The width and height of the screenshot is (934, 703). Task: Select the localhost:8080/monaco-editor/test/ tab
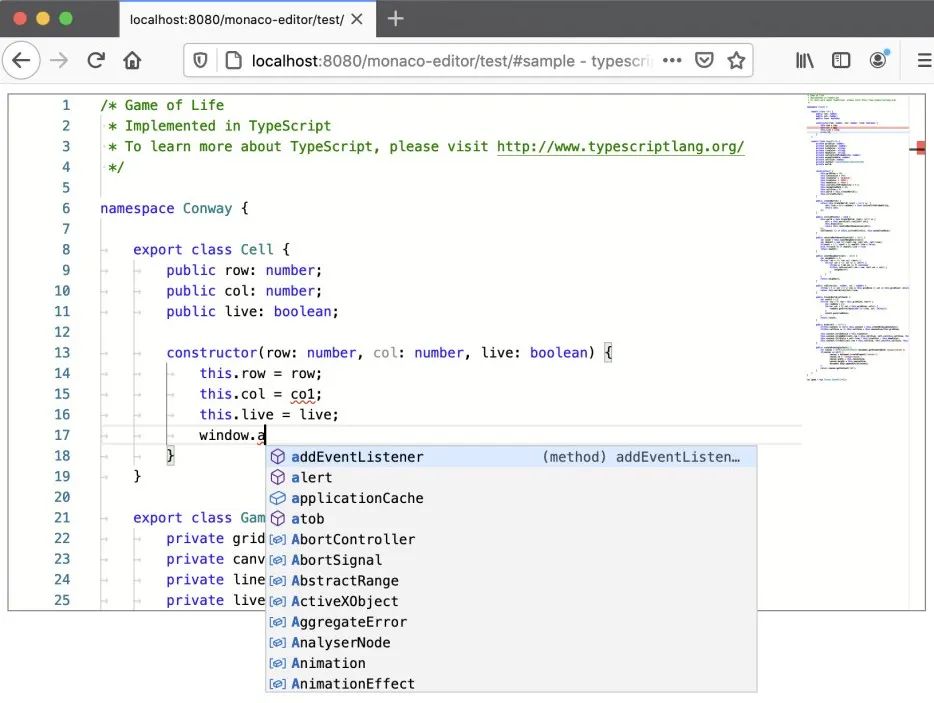coord(247,19)
